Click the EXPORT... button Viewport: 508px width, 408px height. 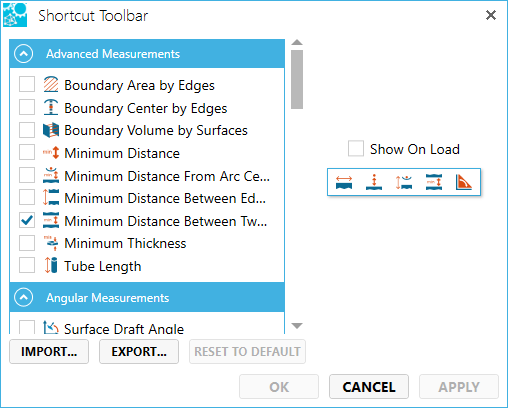pyautogui.click(x=139, y=351)
